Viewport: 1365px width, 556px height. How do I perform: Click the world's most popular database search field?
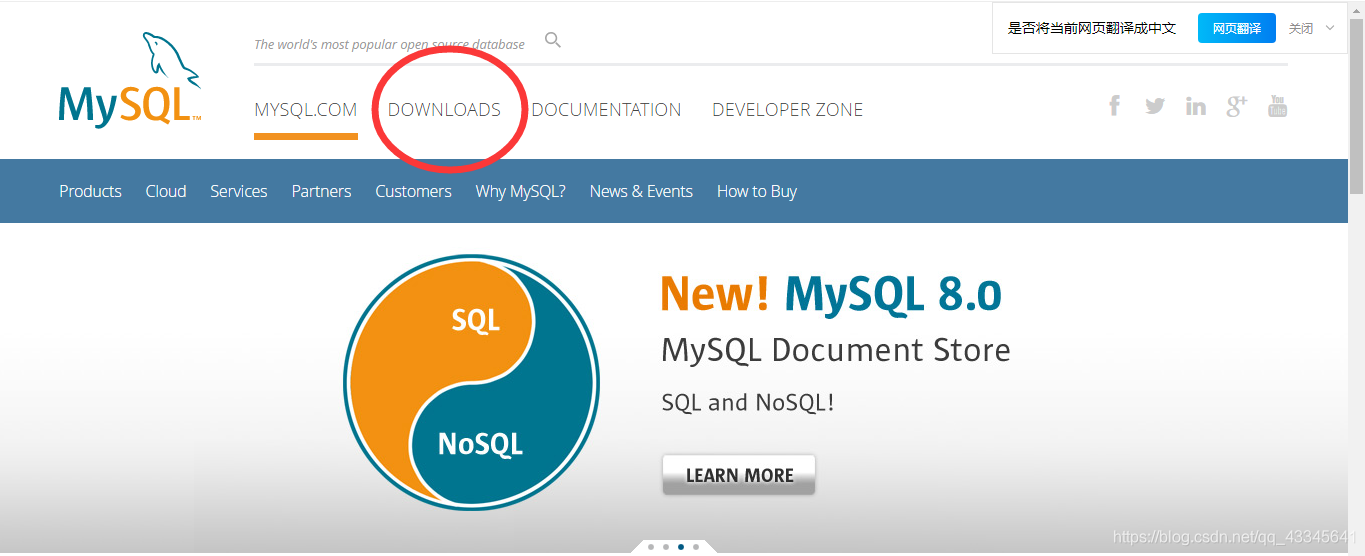[390, 44]
